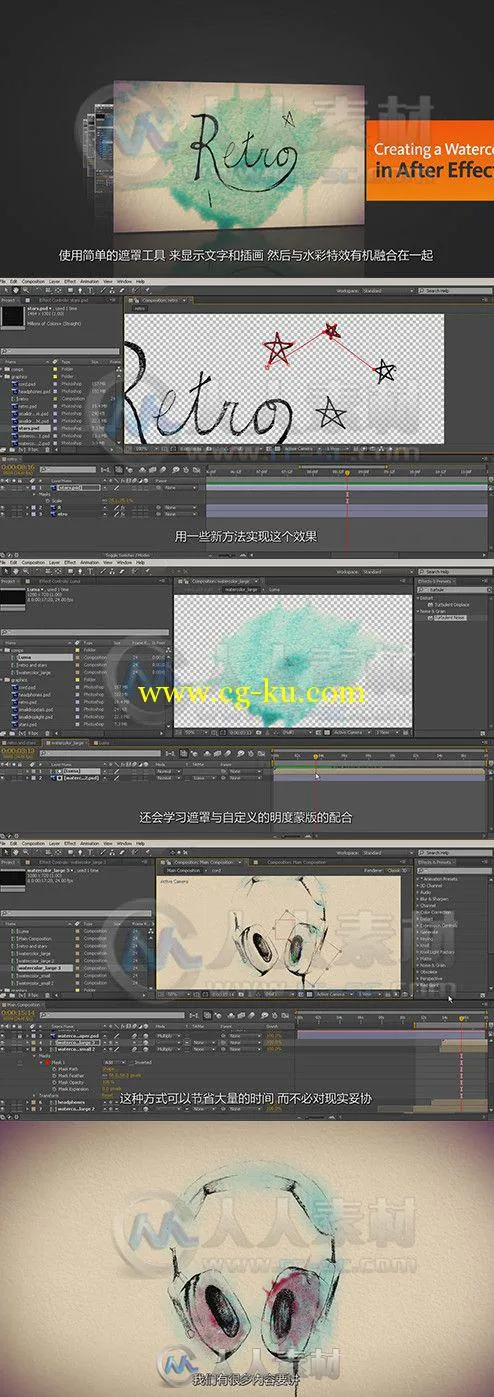The width and height of the screenshot is (494, 1397).
Task: Select stars.psd thumbnail in the Retro-window project panel
Action: tap(12, 317)
